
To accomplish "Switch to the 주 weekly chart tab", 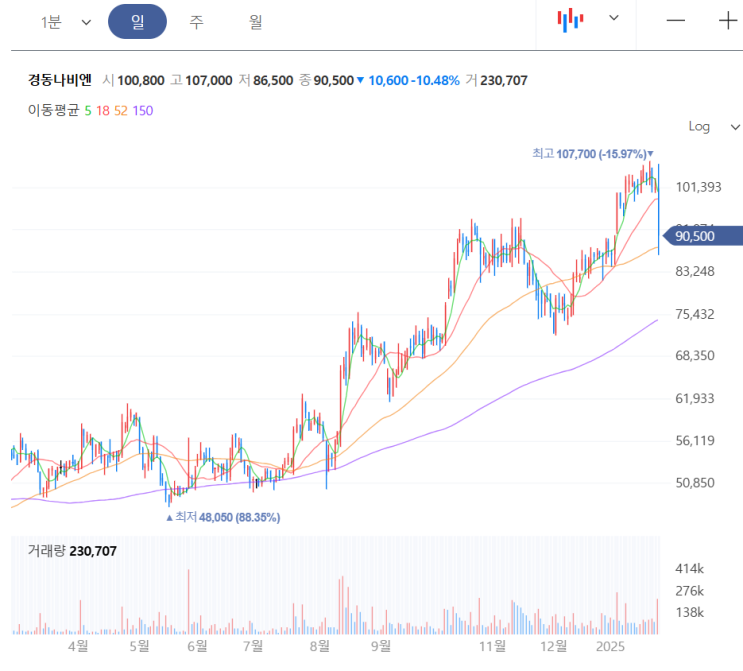I will click(196, 21).
